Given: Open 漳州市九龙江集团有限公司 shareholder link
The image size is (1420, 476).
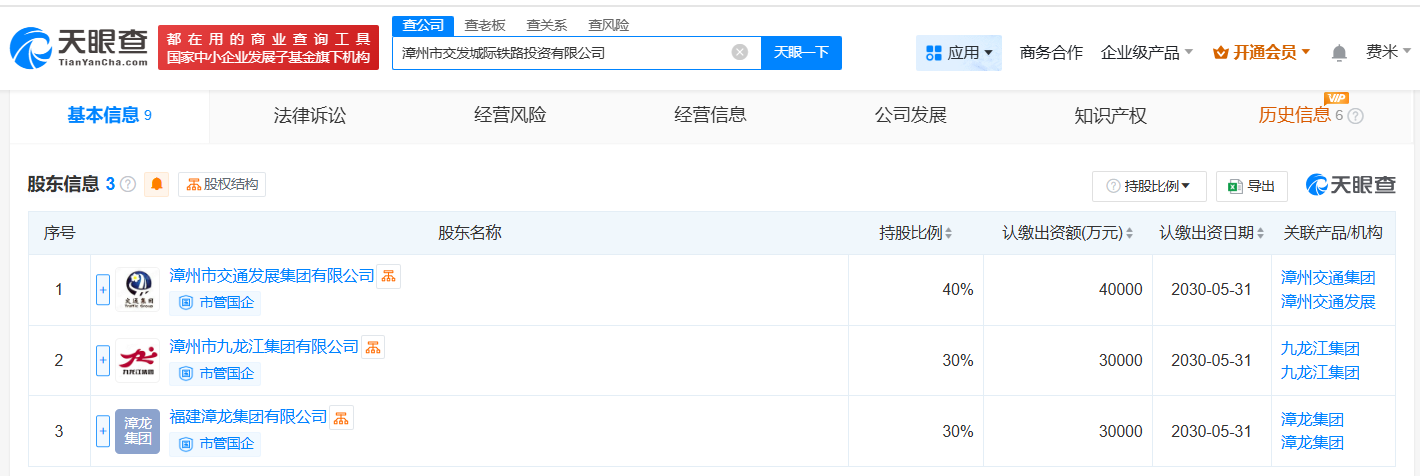Looking at the screenshot, I should point(264,347).
